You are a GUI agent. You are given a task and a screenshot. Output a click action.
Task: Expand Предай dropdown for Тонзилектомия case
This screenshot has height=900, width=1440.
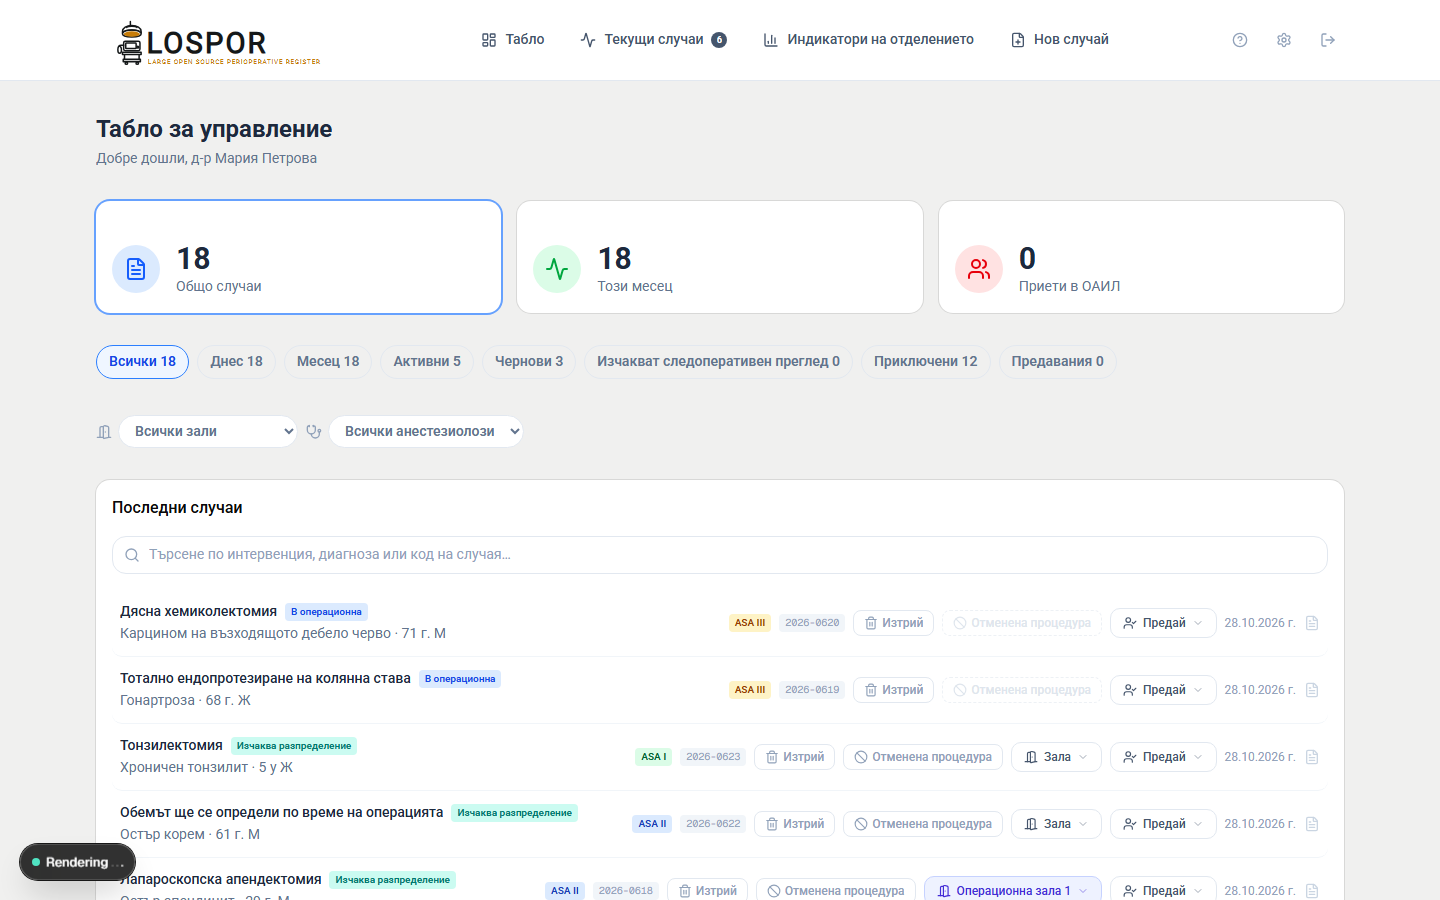1163,757
